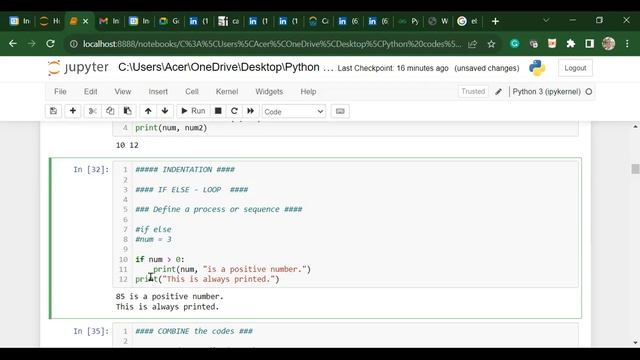Save notebook with the floppy disk icon
Image resolution: width=640 pixels, height=360 pixels.
53,111
